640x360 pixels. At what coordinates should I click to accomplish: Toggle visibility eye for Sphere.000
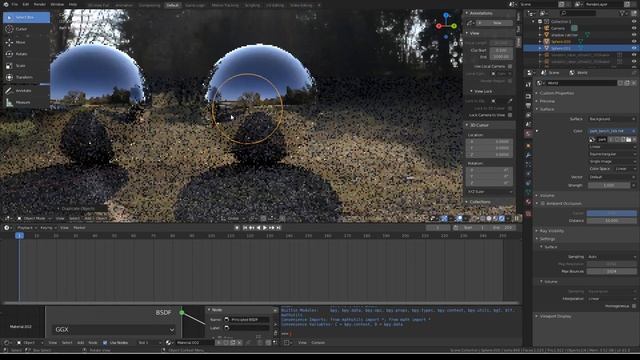pyautogui.click(x=634, y=41)
